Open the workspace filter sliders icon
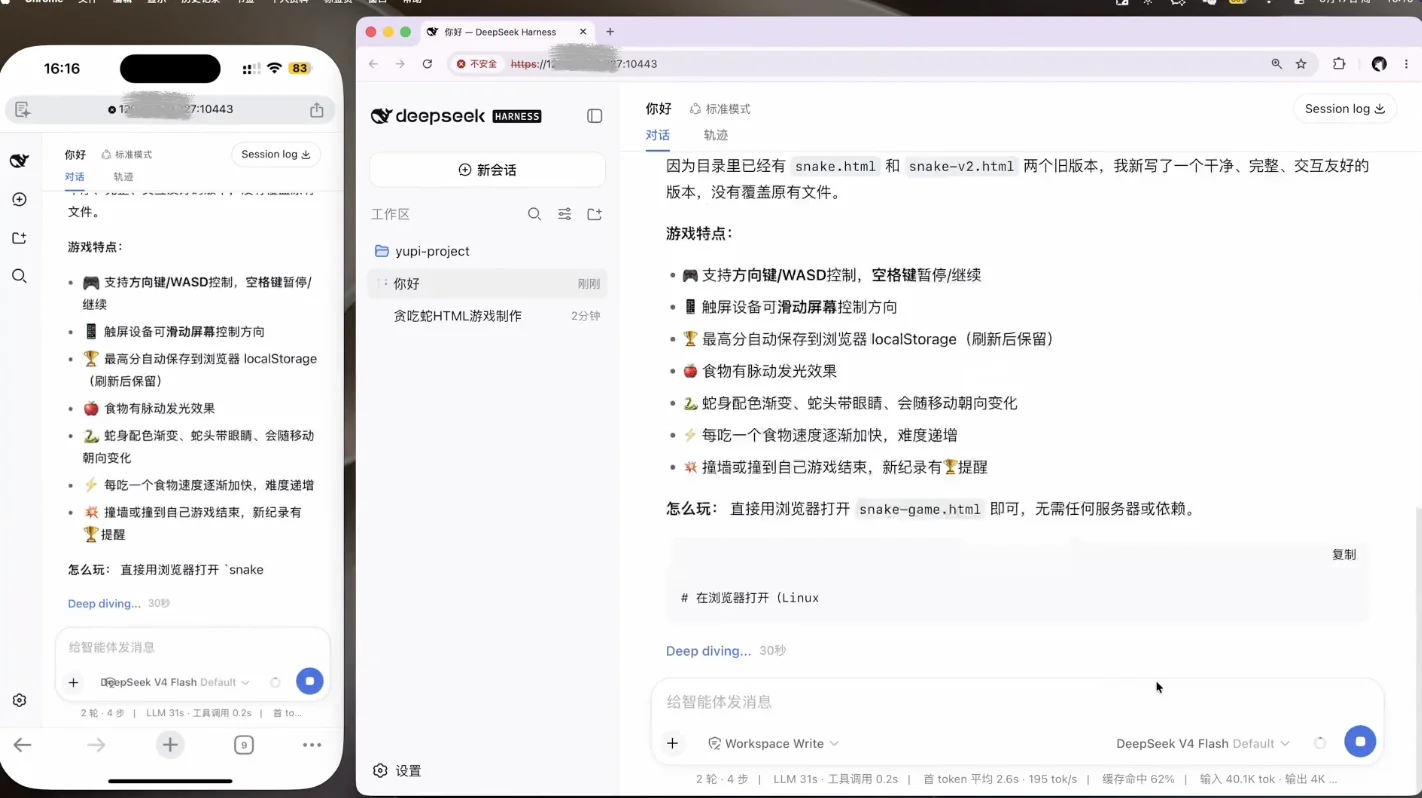Viewport: 1422px width, 798px height. (x=565, y=214)
